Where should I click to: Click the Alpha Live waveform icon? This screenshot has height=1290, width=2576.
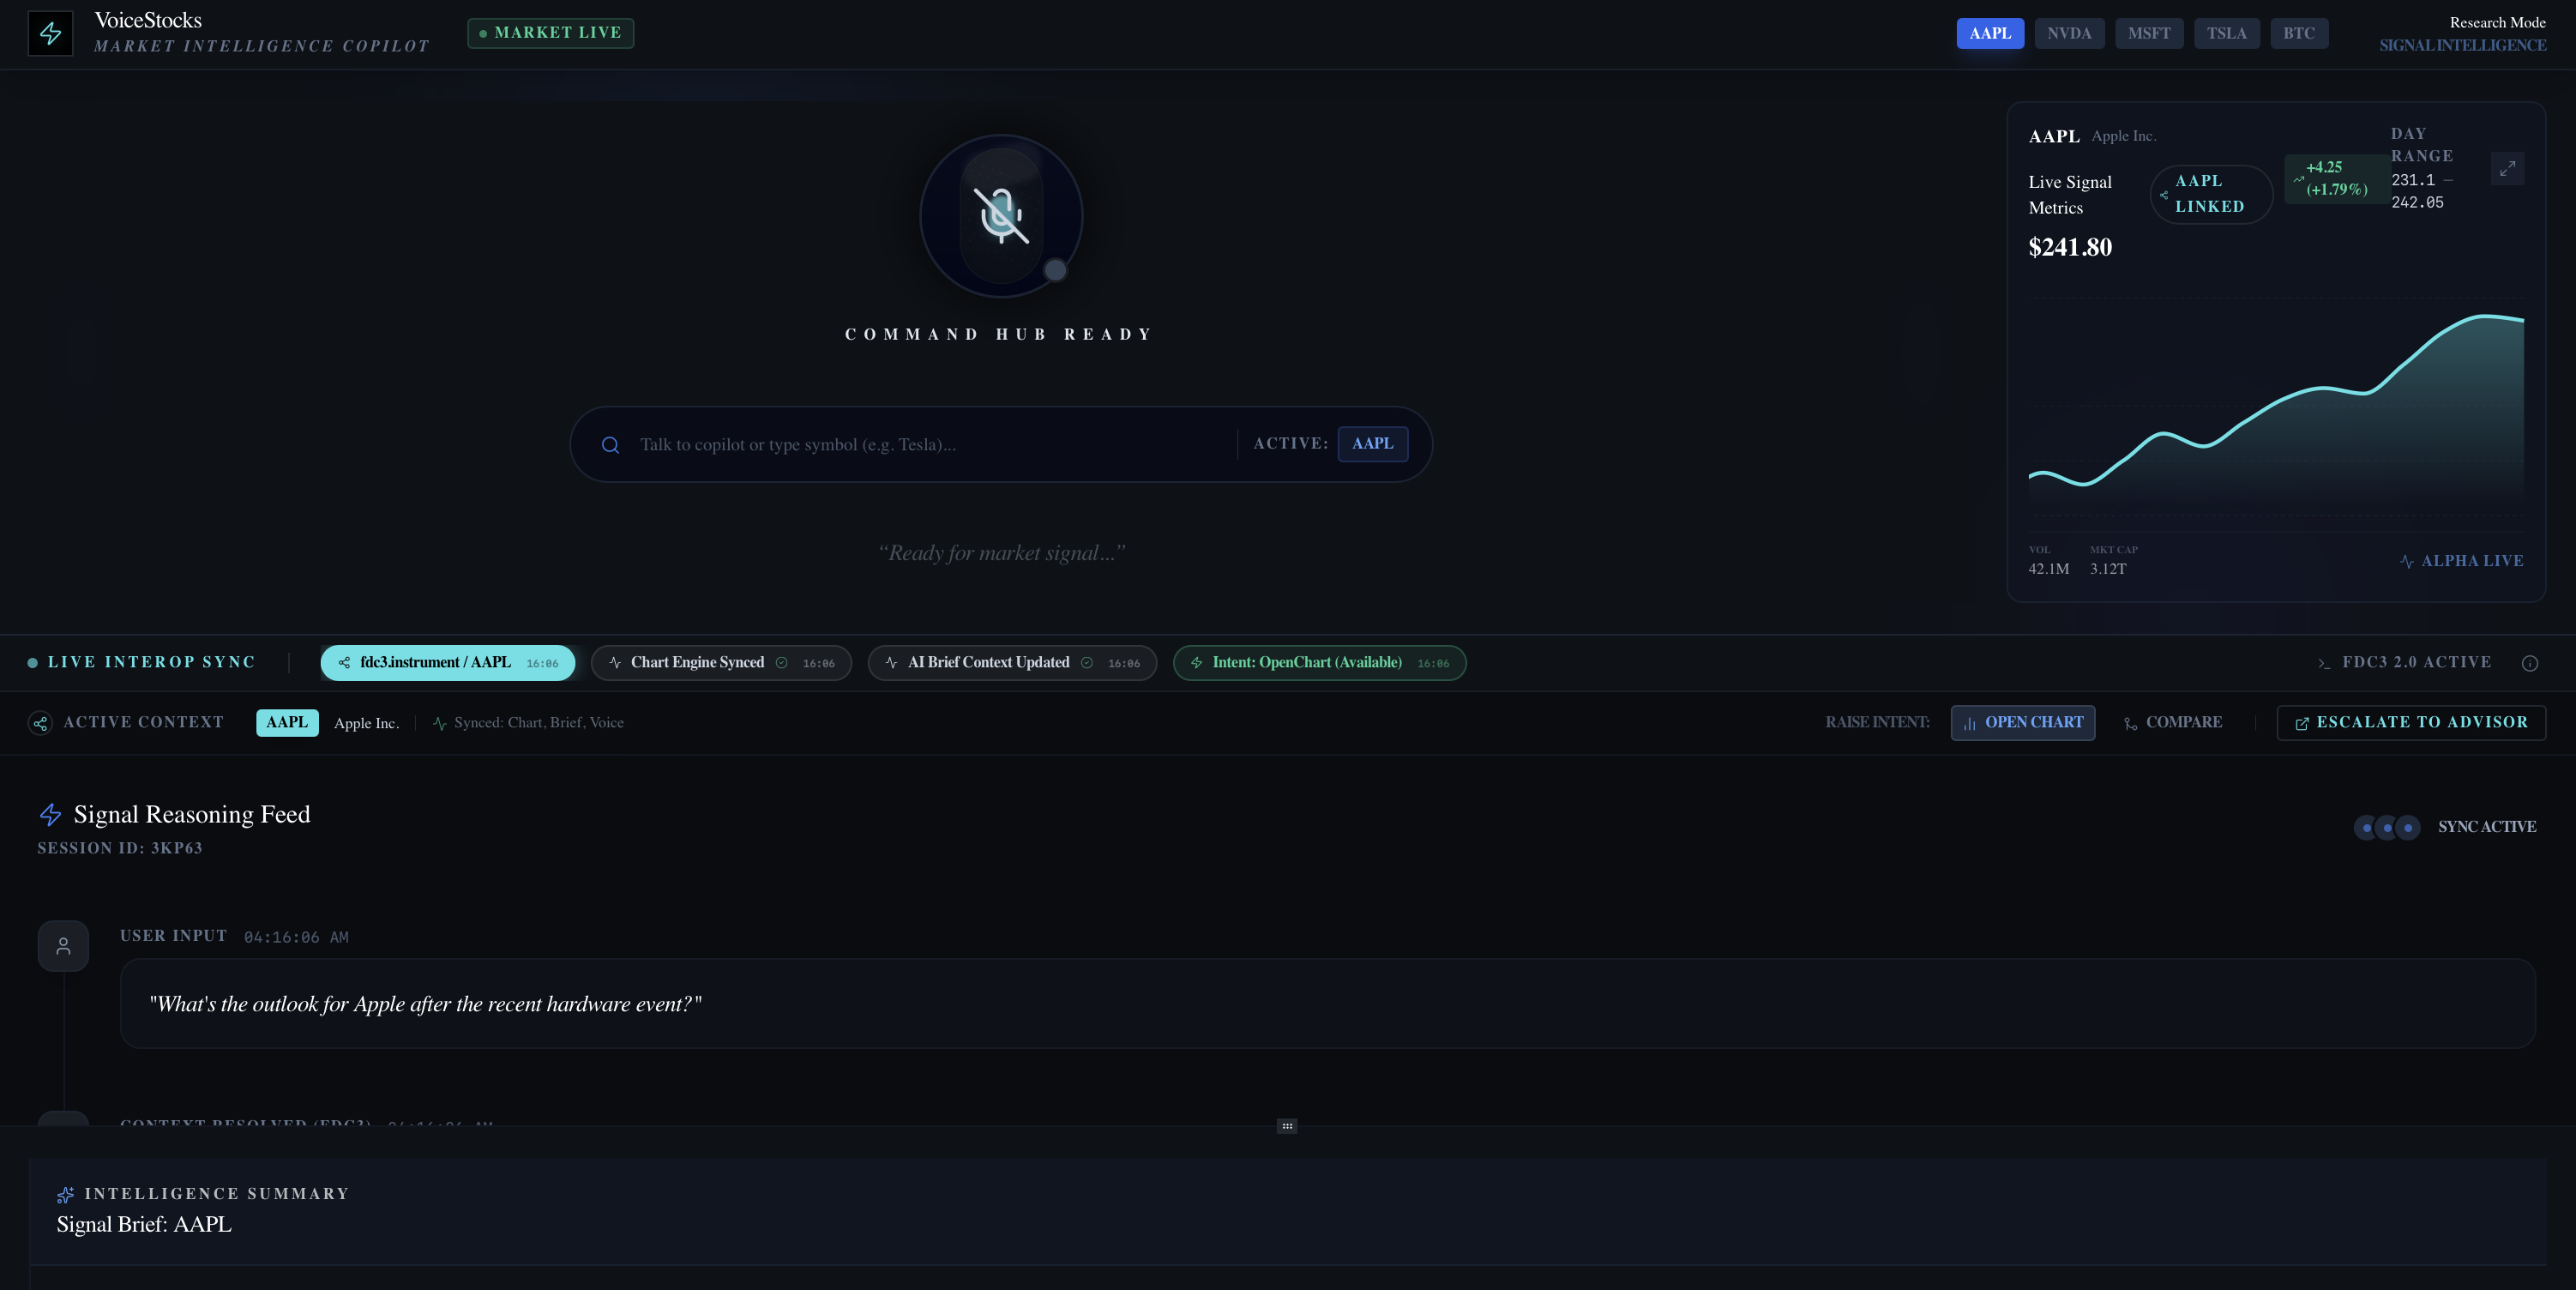pos(2406,561)
